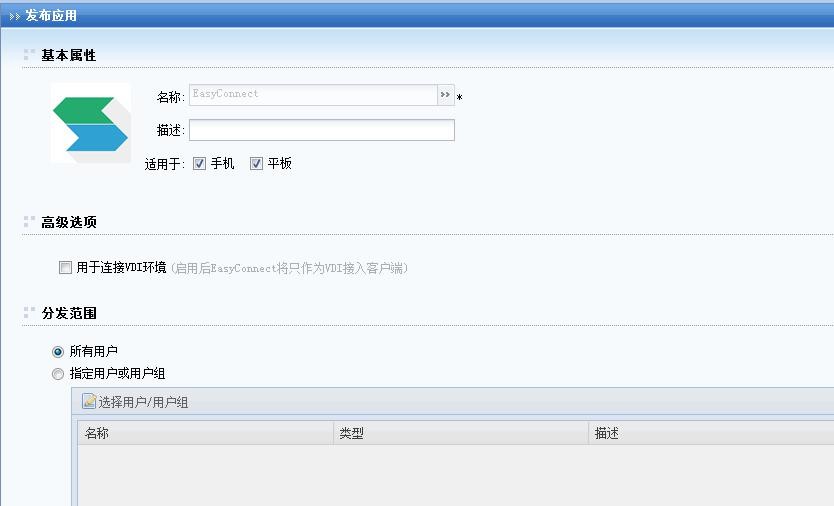Screen dimensions: 834x506
Task: Select the 所有用户 radio option
Action: click(58, 352)
